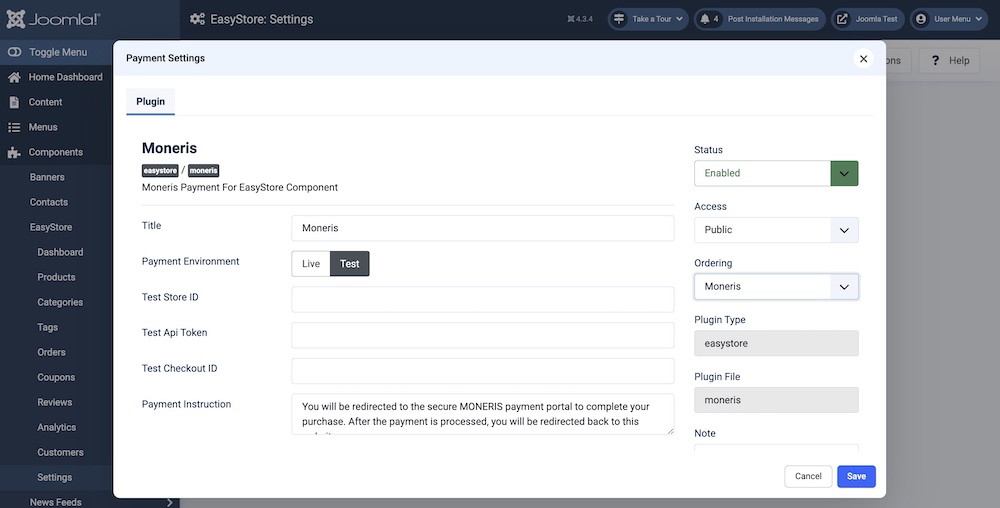
Task: Click the Save button
Action: point(856,476)
